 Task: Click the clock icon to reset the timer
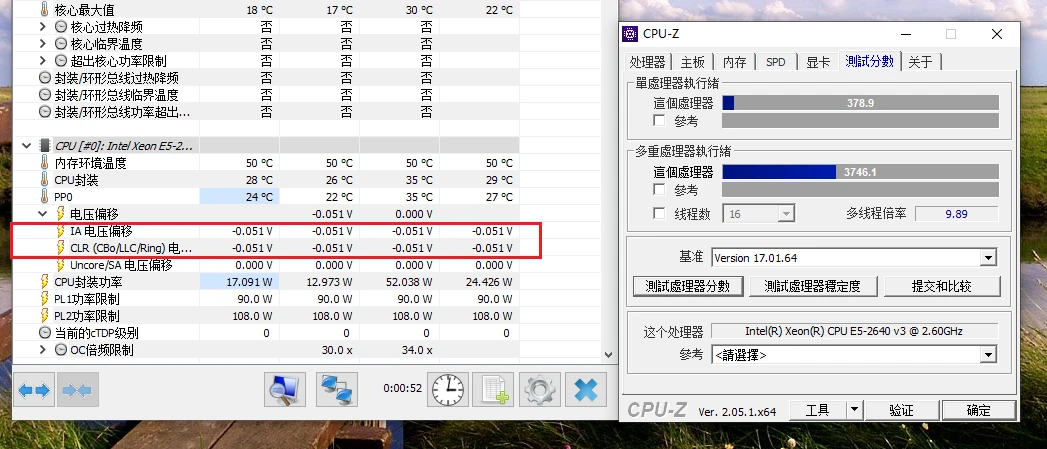pyautogui.click(x=447, y=389)
